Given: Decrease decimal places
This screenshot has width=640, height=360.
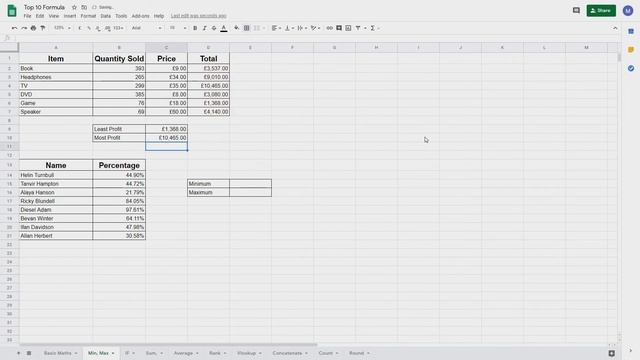Looking at the screenshot, I should (98, 28).
